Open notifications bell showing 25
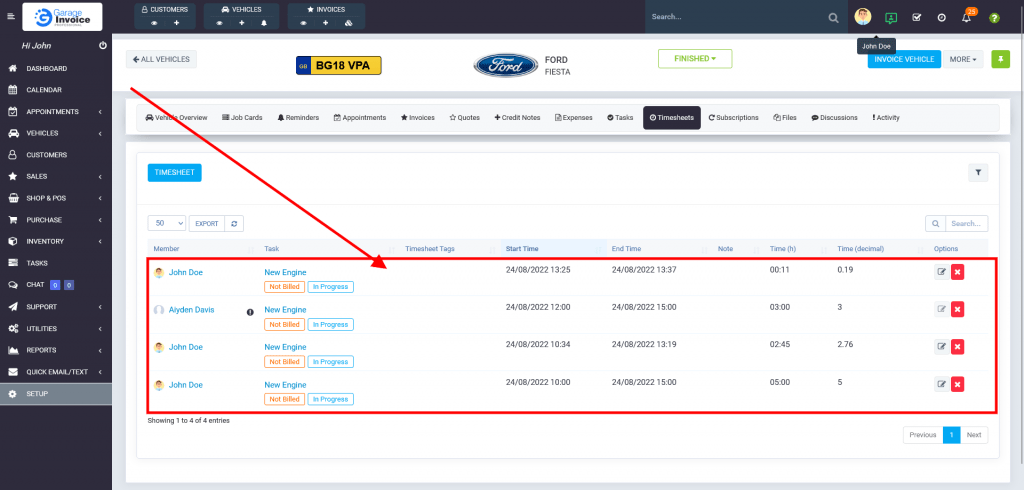 pyautogui.click(x=967, y=17)
